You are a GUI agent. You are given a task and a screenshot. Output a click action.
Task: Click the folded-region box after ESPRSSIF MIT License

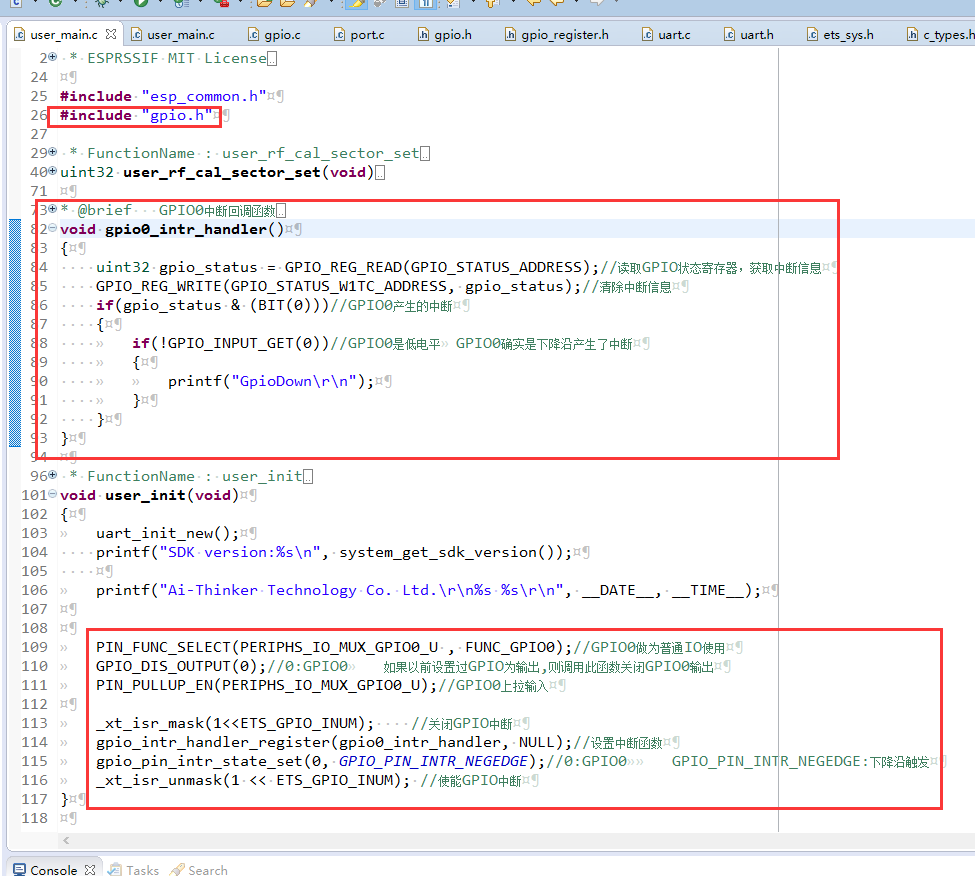click(272, 58)
